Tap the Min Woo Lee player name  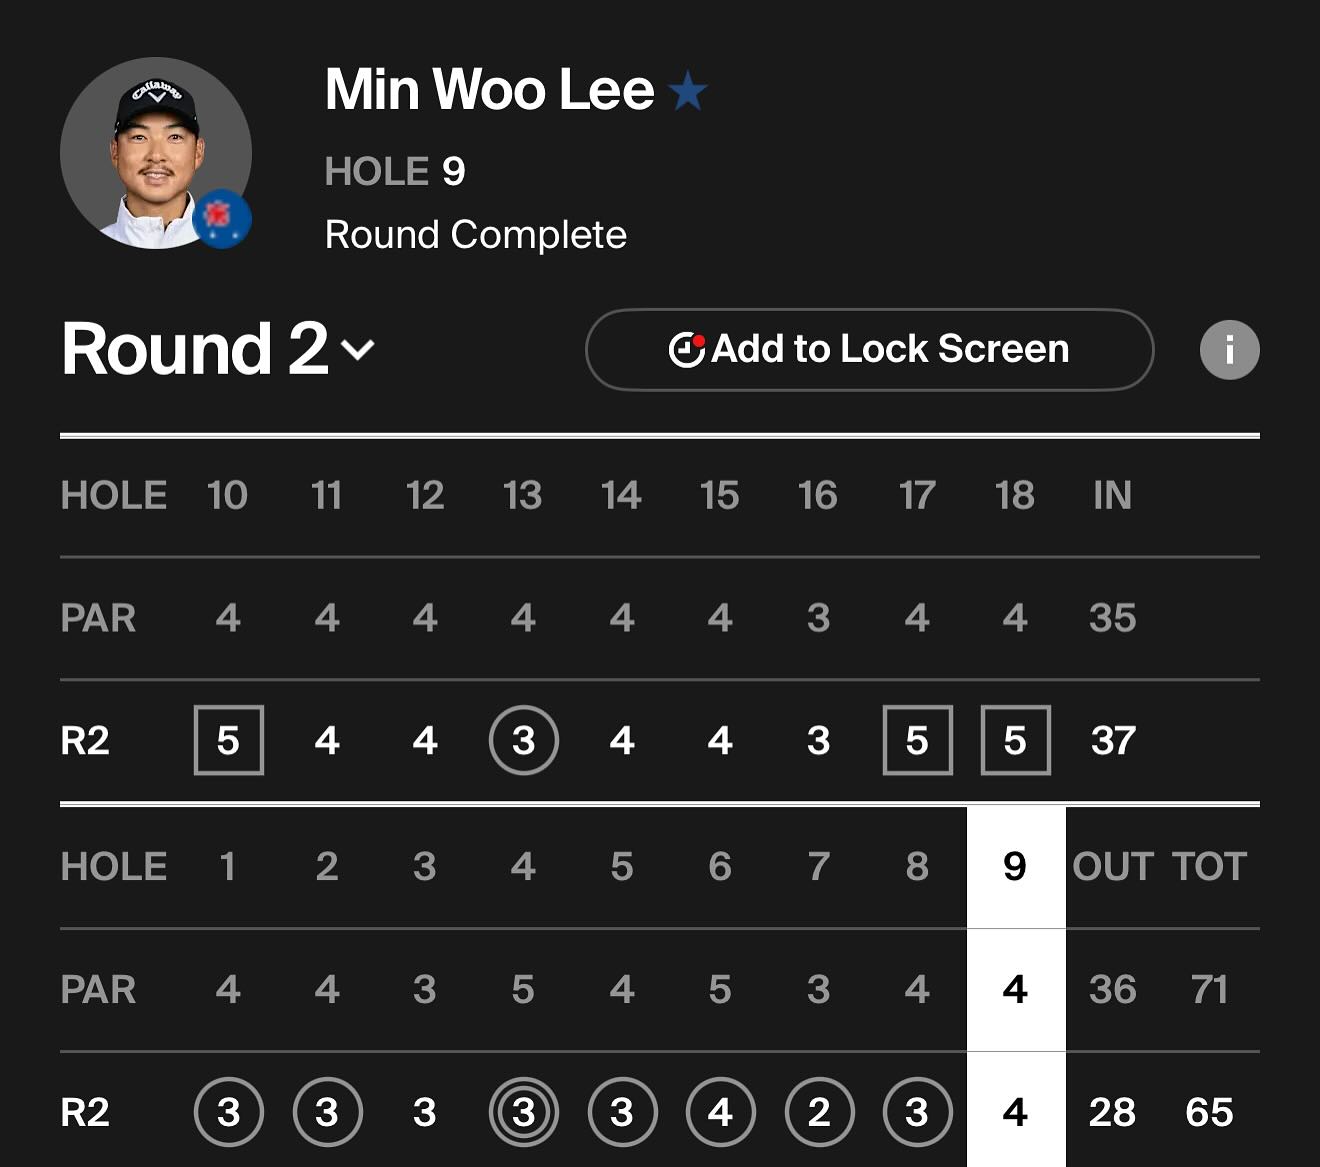pos(489,90)
